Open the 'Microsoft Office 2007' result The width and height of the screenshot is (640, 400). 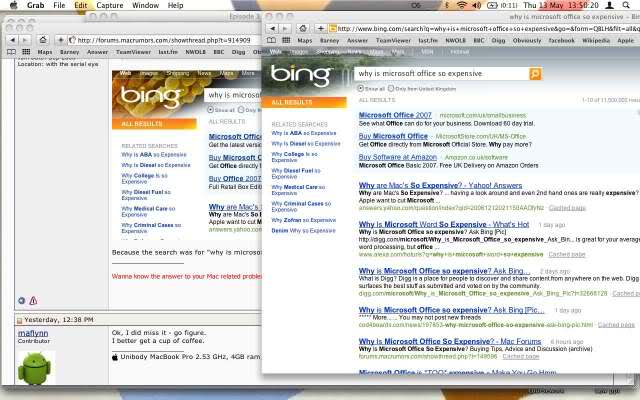click(x=395, y=115)
